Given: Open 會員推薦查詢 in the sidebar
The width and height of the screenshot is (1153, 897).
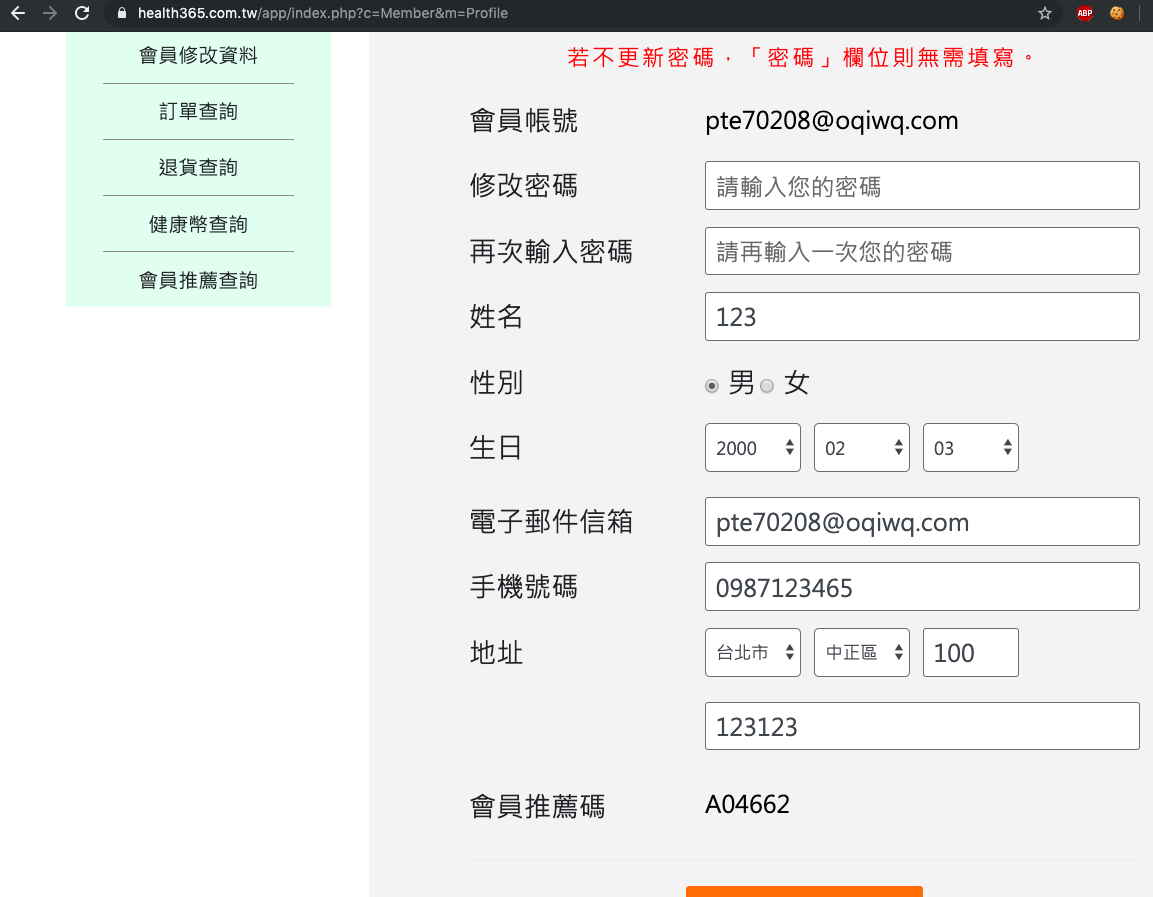Looking at the screenshot, I should [x=199, y=280].
